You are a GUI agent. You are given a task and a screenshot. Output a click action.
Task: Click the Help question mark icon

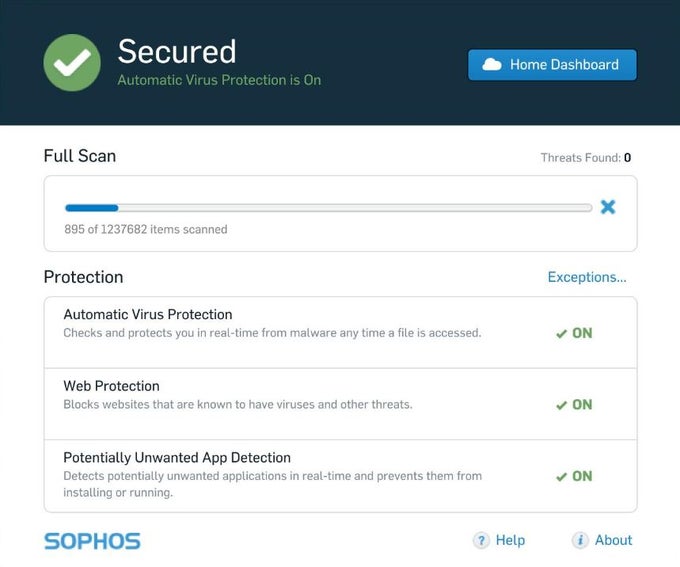(481, 540)
